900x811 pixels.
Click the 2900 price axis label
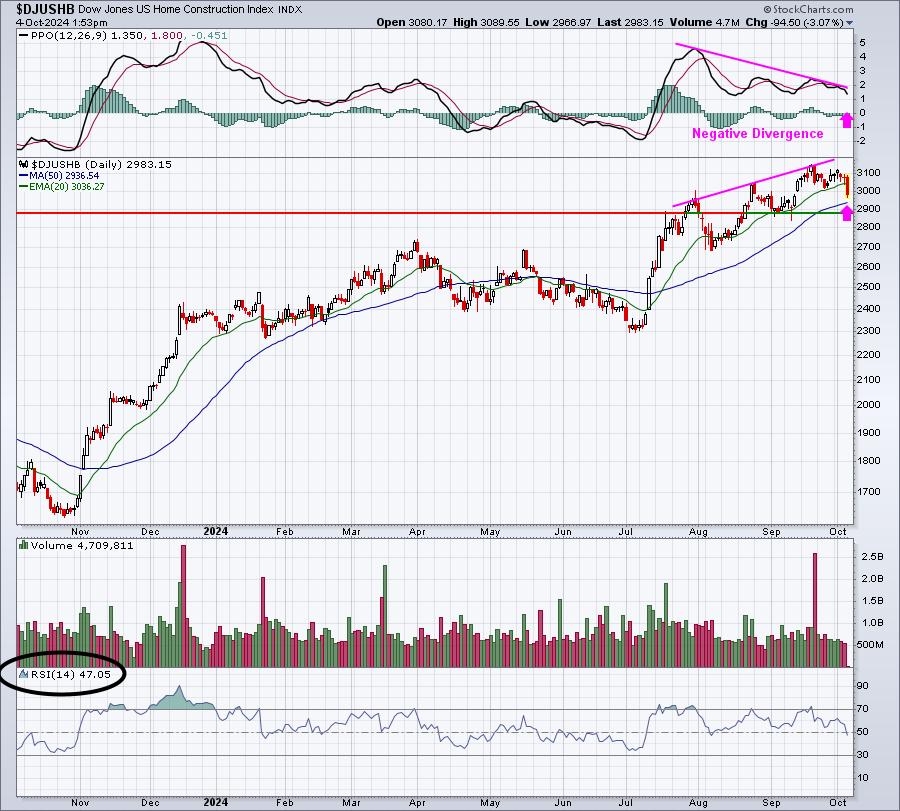coord(869,209)
